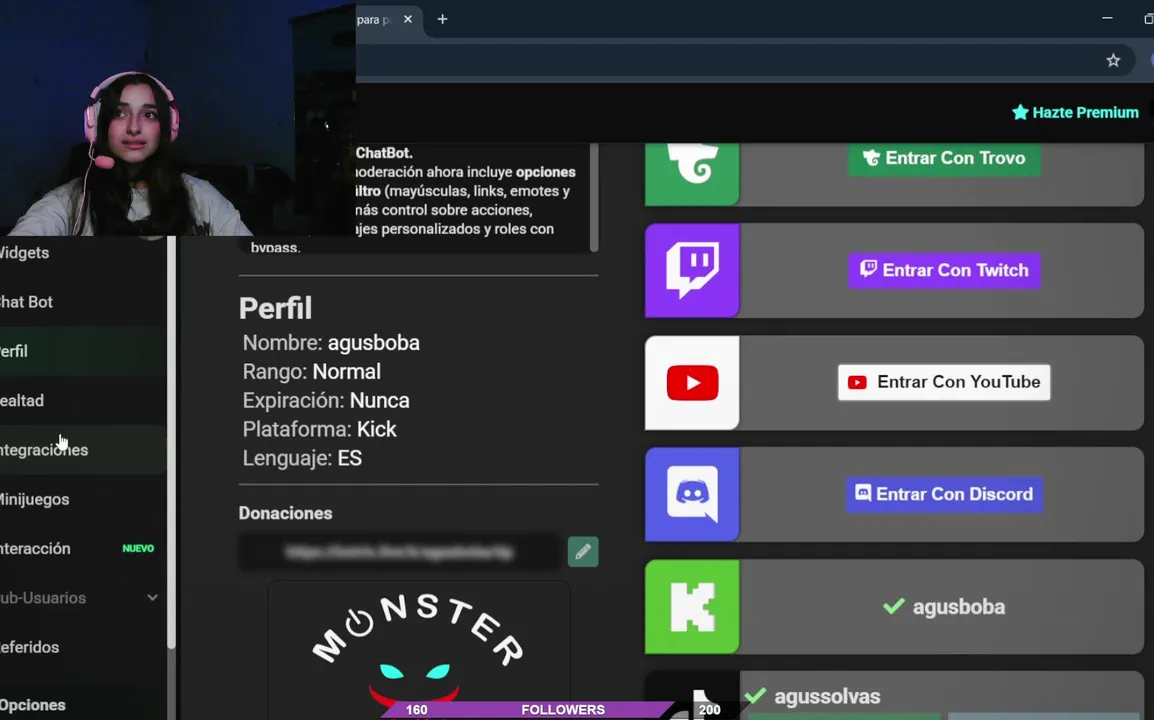Click the Entrar Con Twitch button

[x=944, y=270]
